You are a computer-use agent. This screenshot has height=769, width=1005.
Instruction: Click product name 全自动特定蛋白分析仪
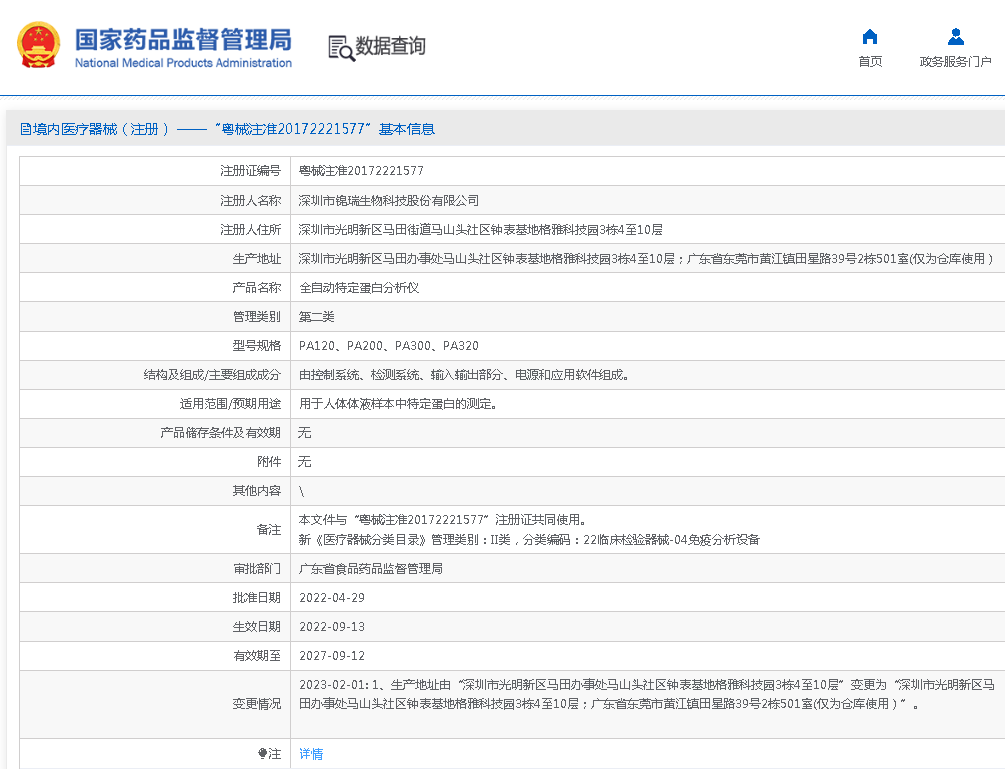[x=359, y=287]
